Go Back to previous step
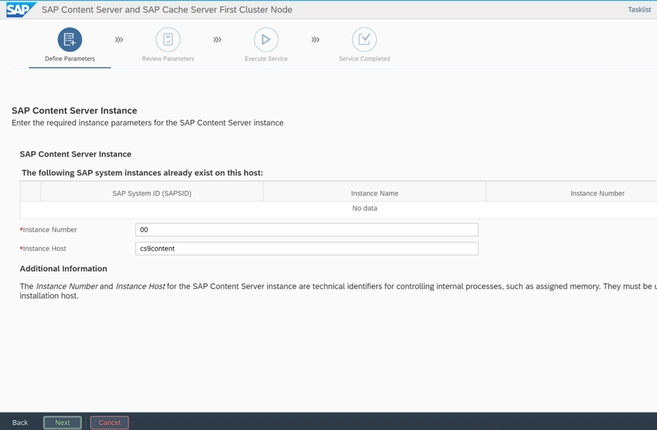Image resolution: width=657 pixels, height=430 pixels. point(20,422)
